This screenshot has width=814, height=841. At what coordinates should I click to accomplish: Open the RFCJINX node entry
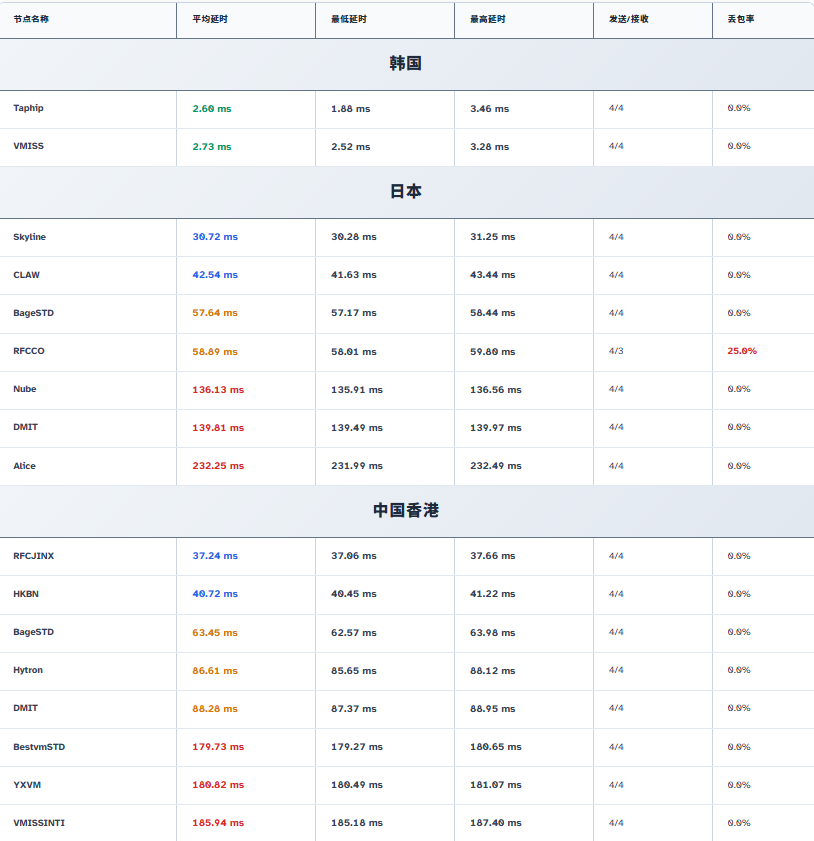click(33, 556)
